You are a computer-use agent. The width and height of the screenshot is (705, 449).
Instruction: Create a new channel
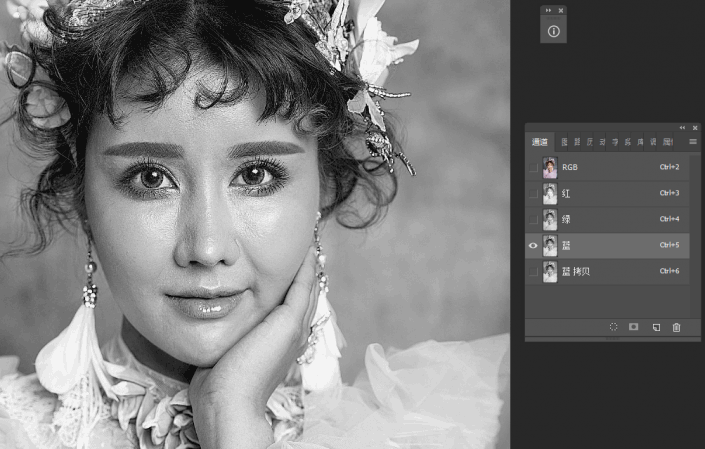656,327
